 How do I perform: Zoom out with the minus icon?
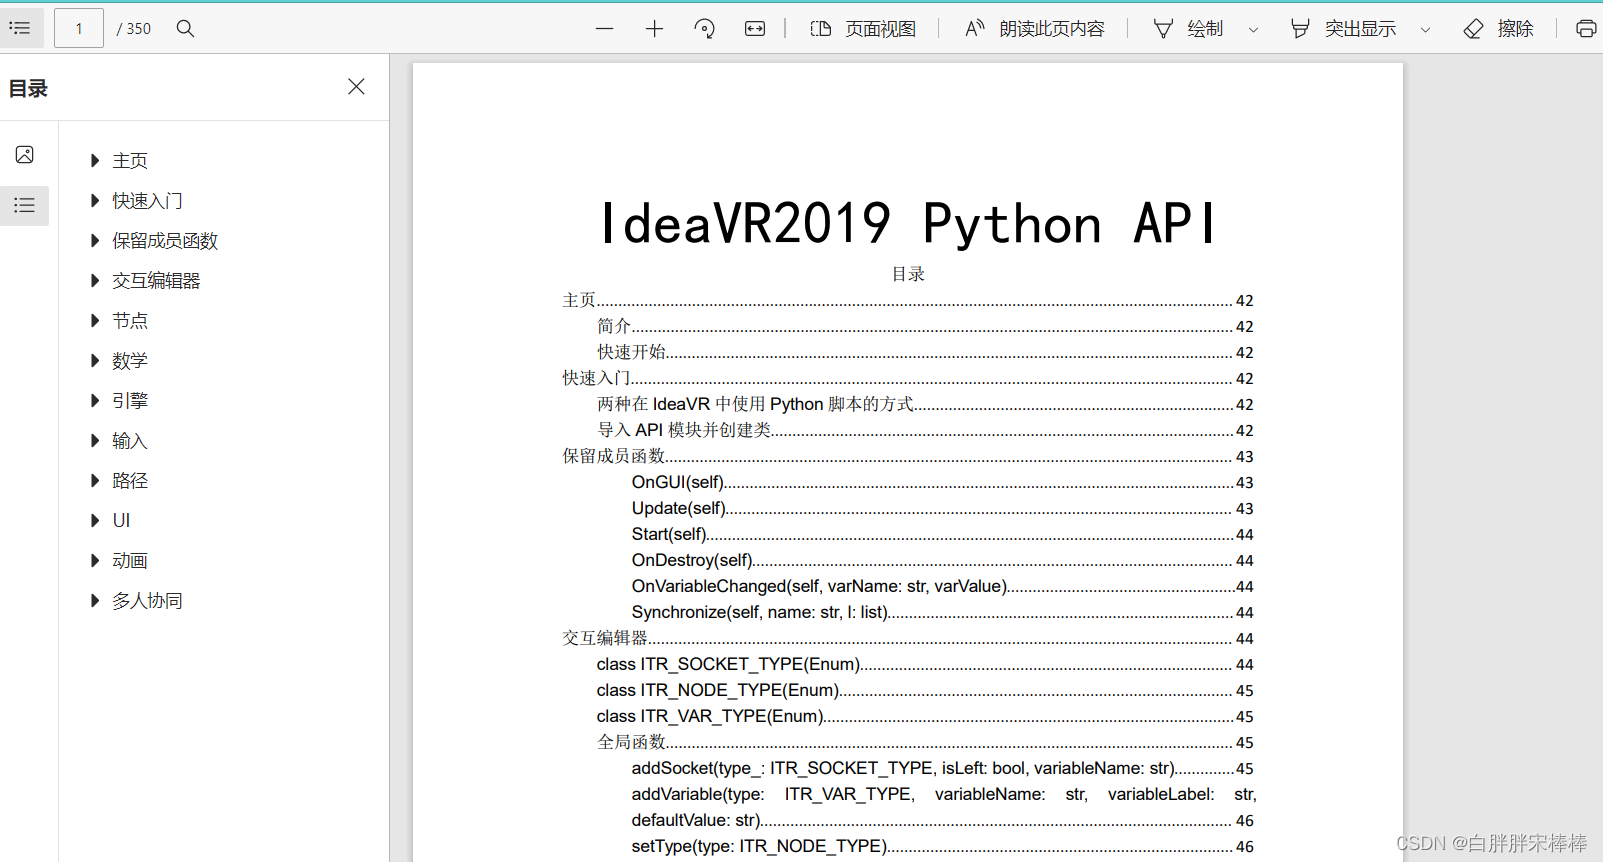point(604,29)
